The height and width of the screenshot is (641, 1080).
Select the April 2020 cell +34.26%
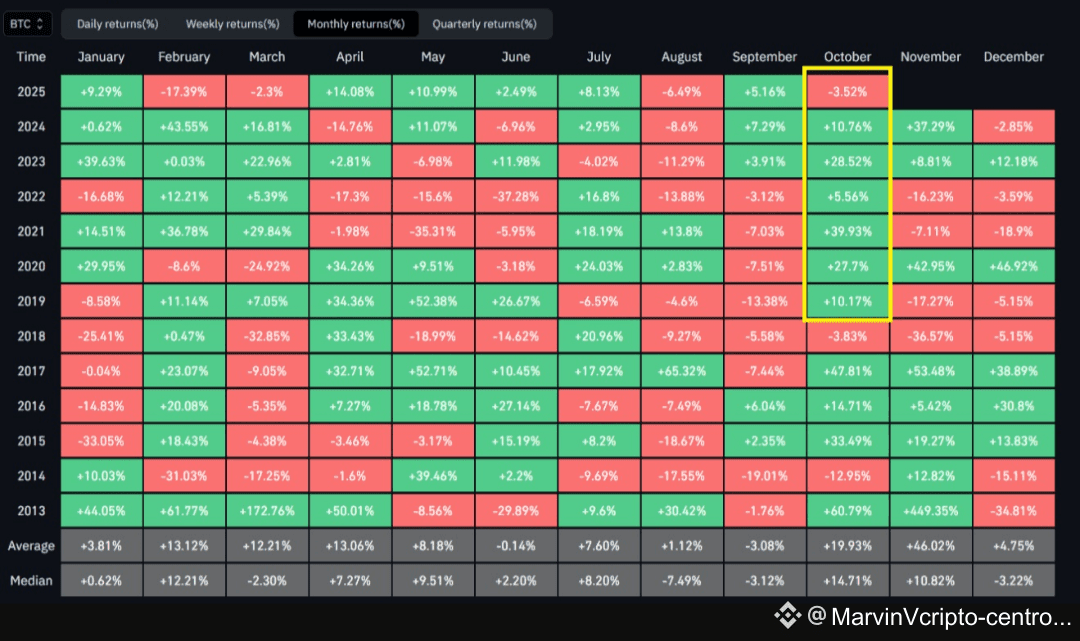coord(350,266)
